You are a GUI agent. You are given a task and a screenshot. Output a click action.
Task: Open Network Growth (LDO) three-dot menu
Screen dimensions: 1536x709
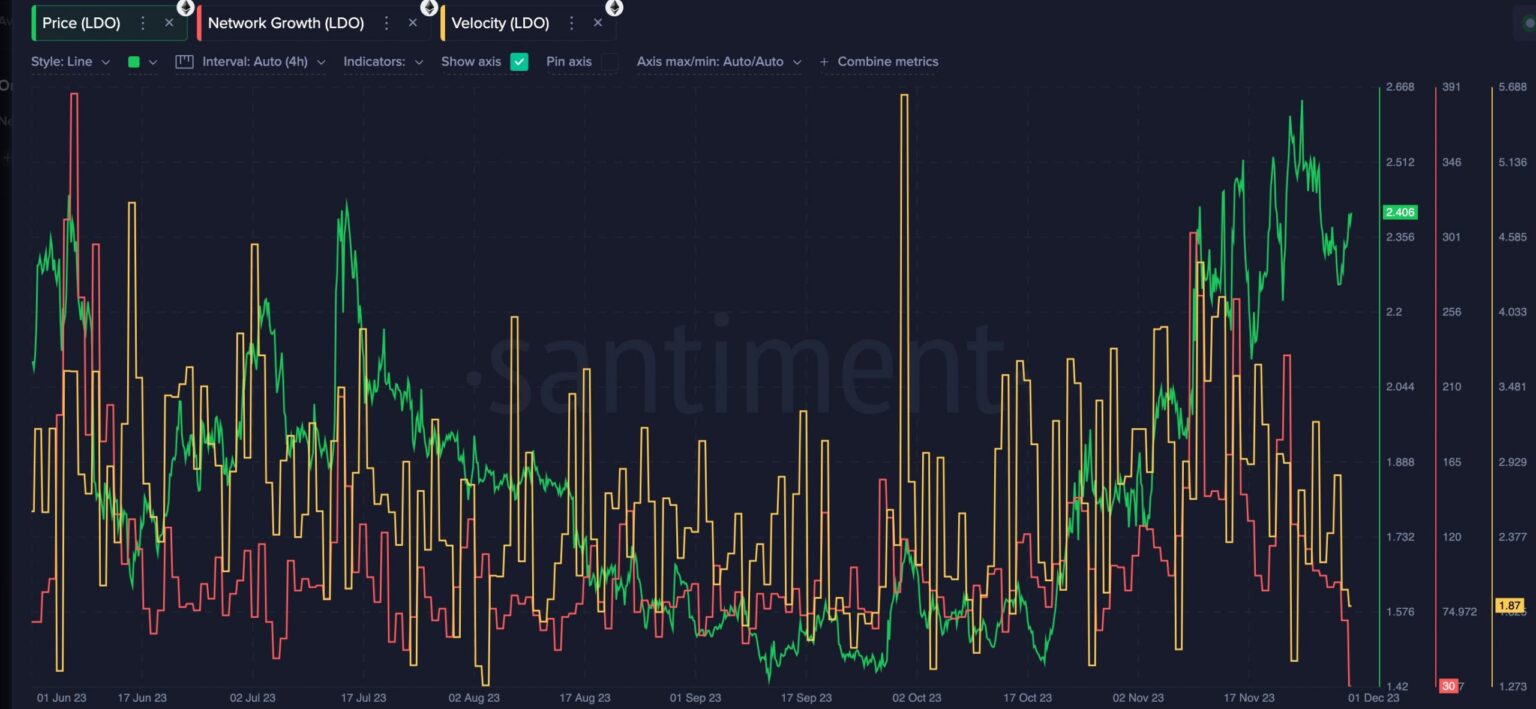click(387, 23)
